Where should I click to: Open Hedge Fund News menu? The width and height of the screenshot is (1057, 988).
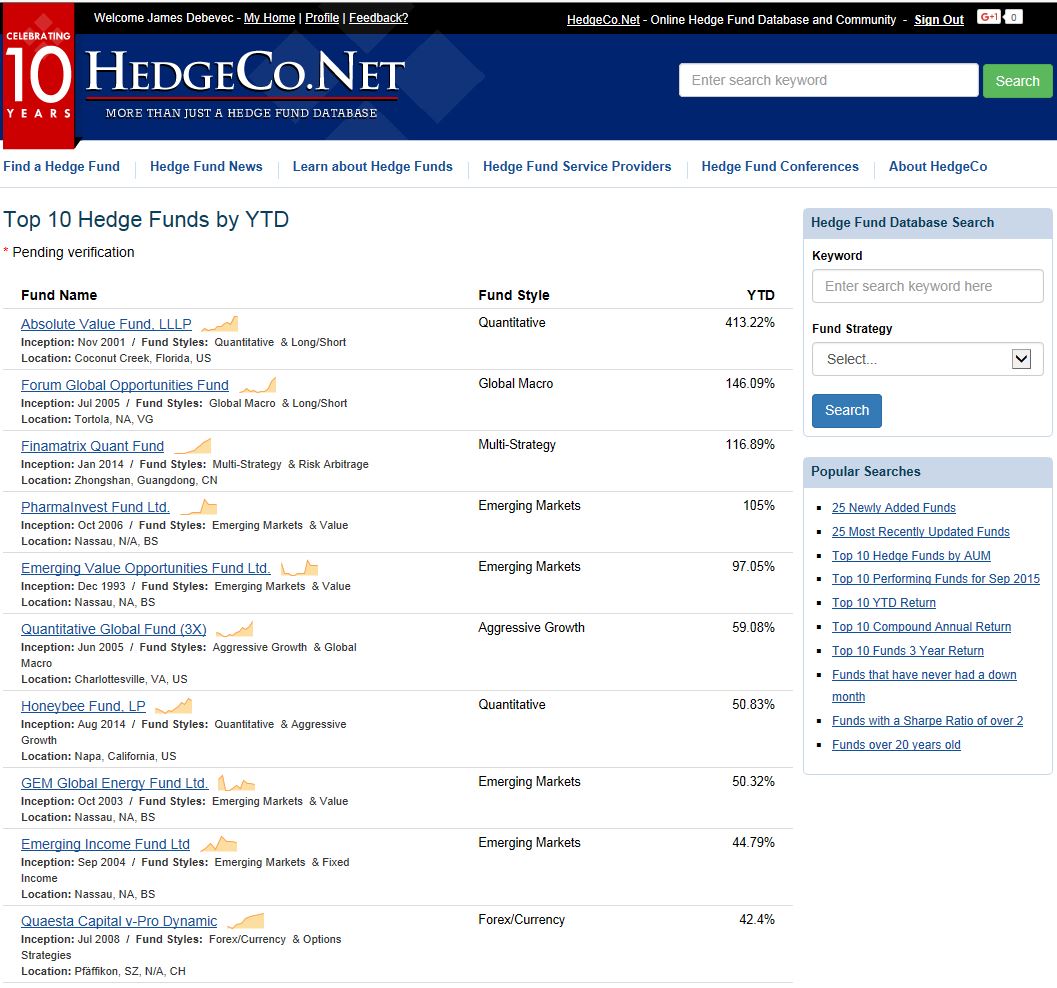point(206,166)
